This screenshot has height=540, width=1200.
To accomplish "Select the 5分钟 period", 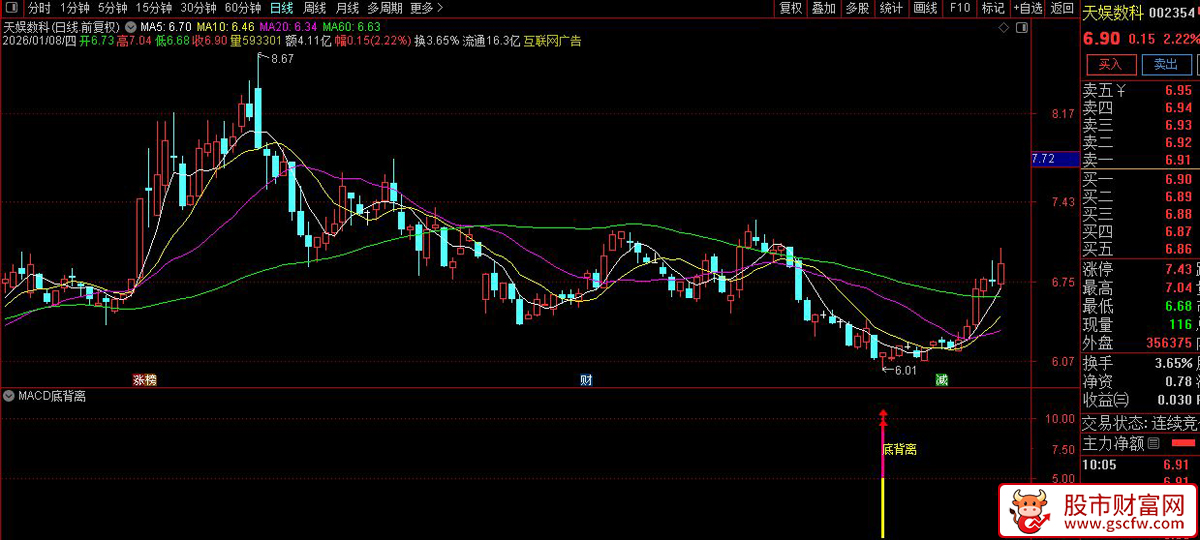I will coord(112,8).
